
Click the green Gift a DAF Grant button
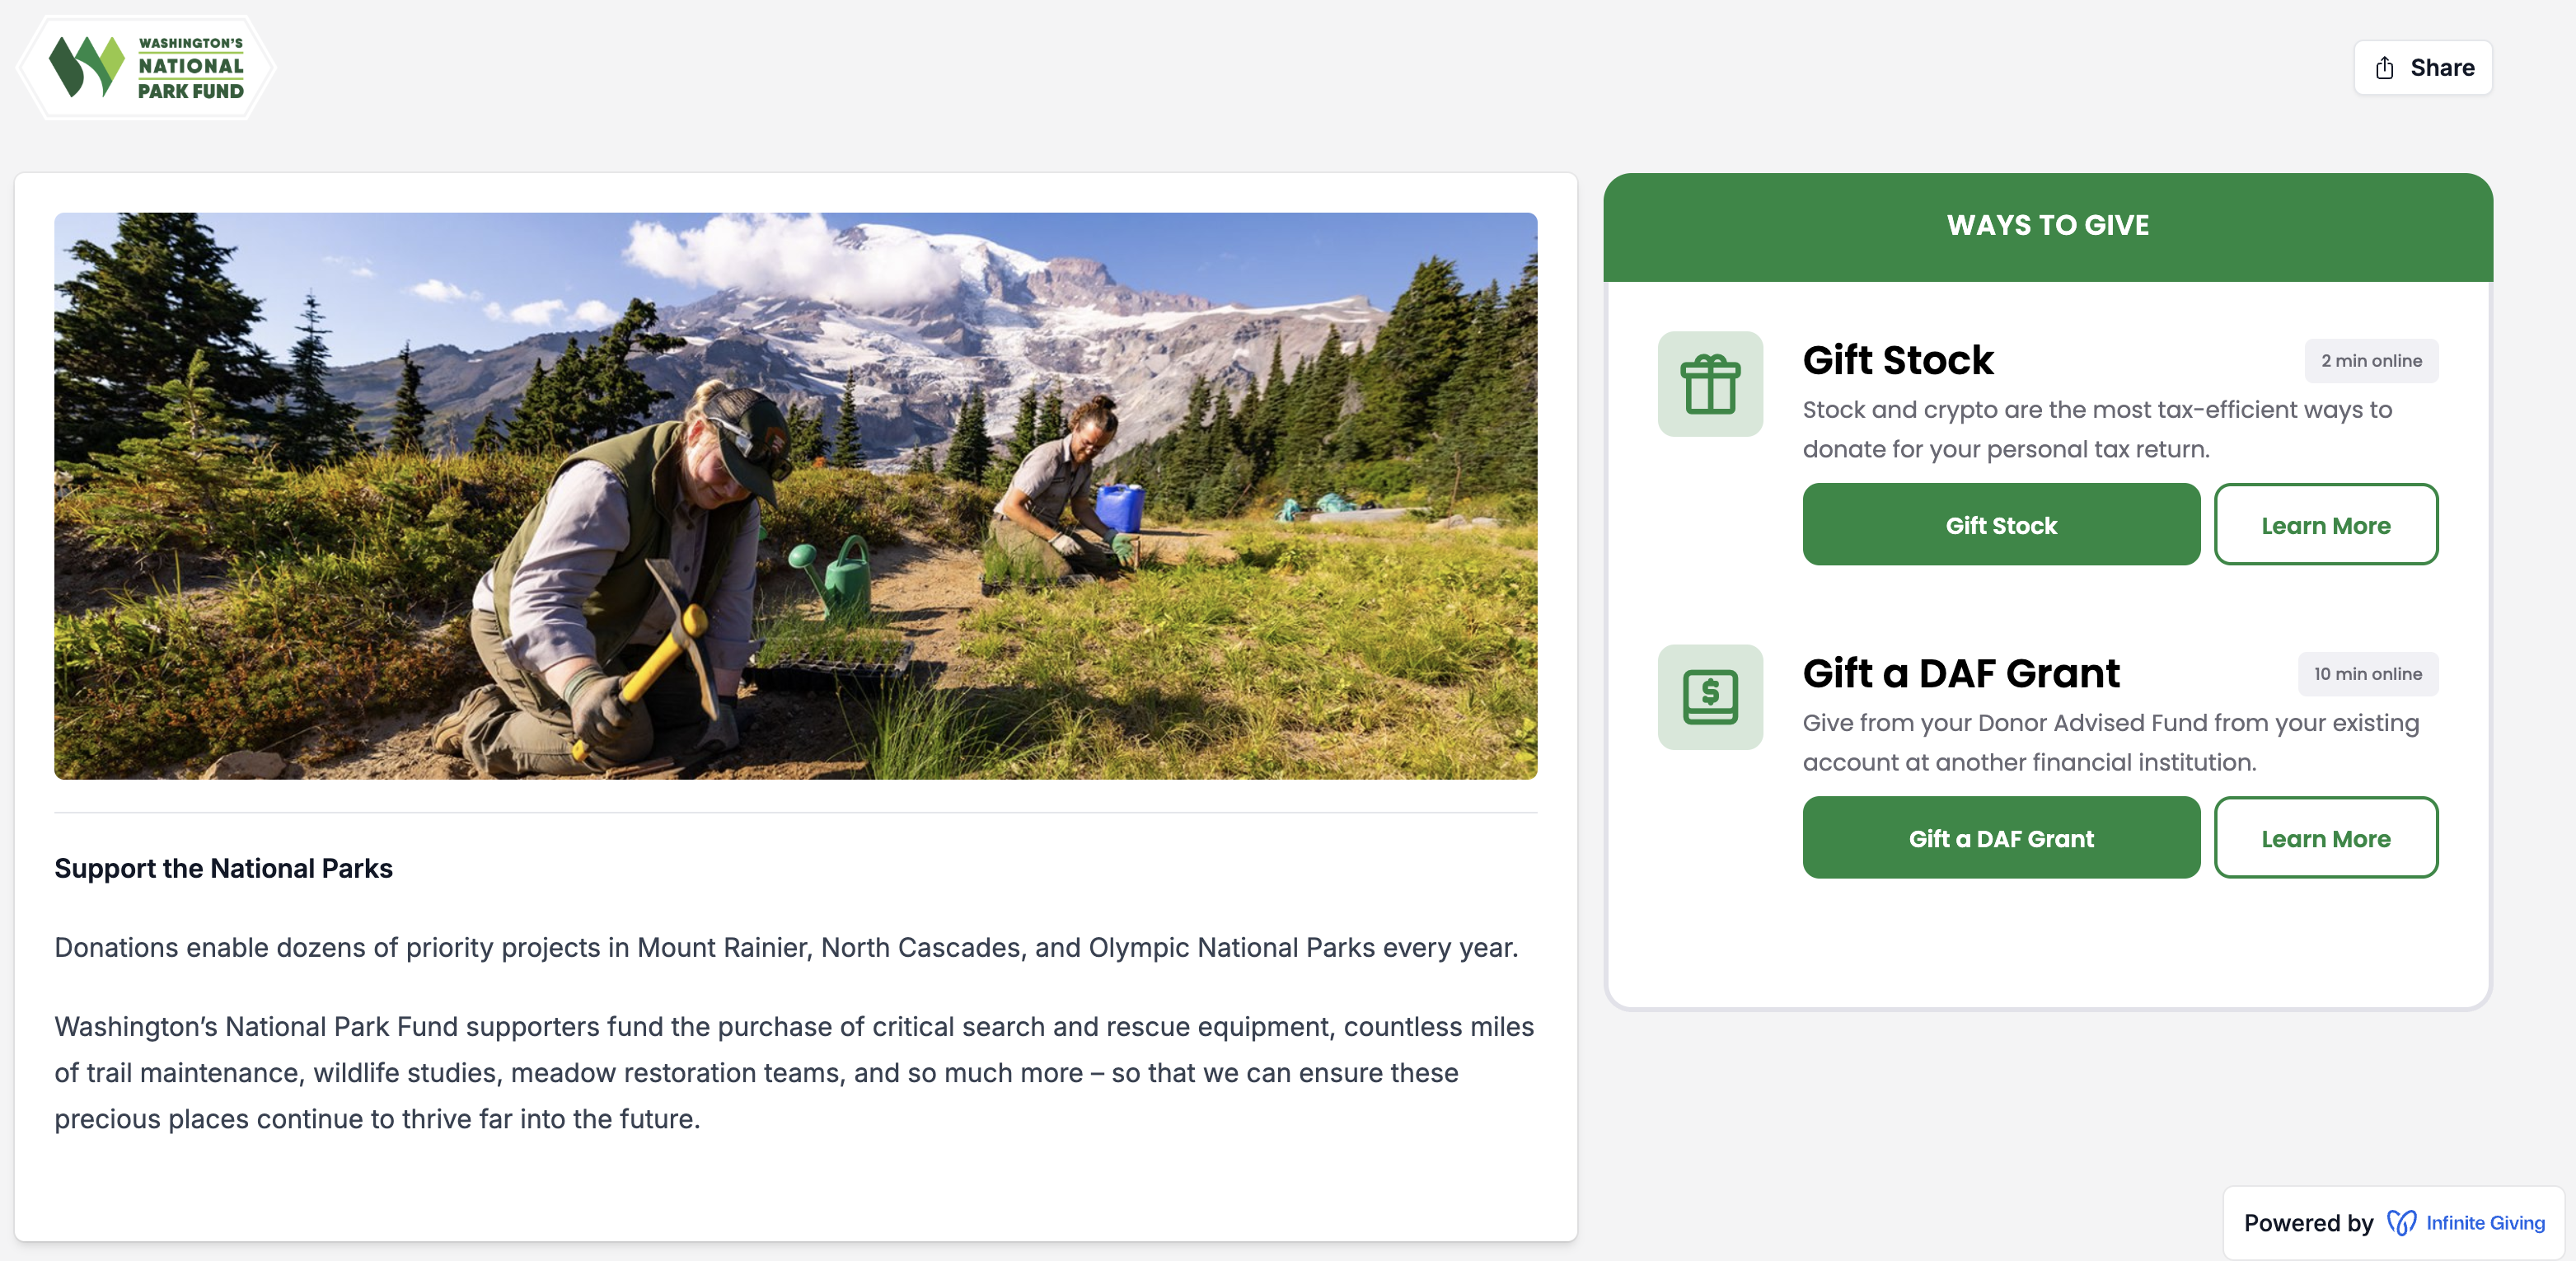2001,838
